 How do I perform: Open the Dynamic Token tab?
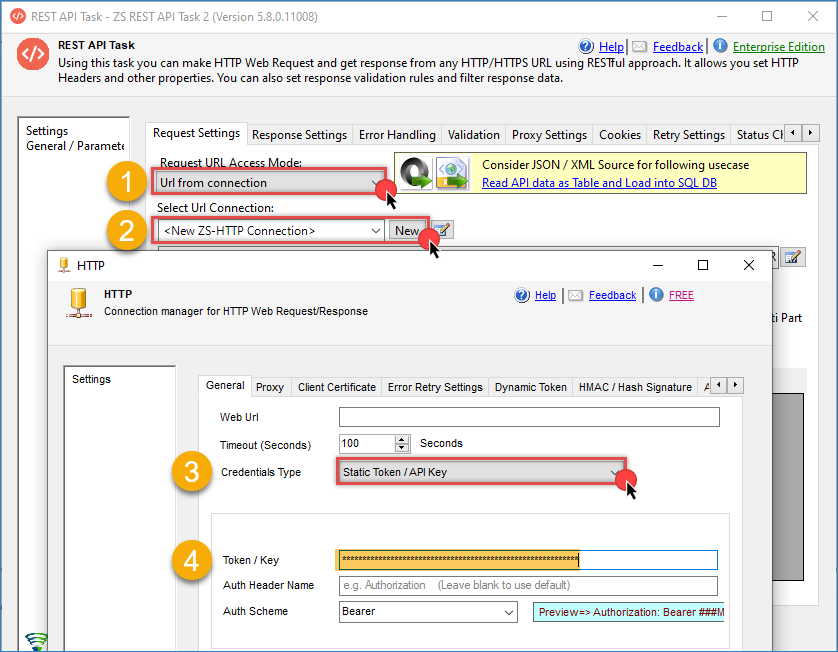[530, 387]
